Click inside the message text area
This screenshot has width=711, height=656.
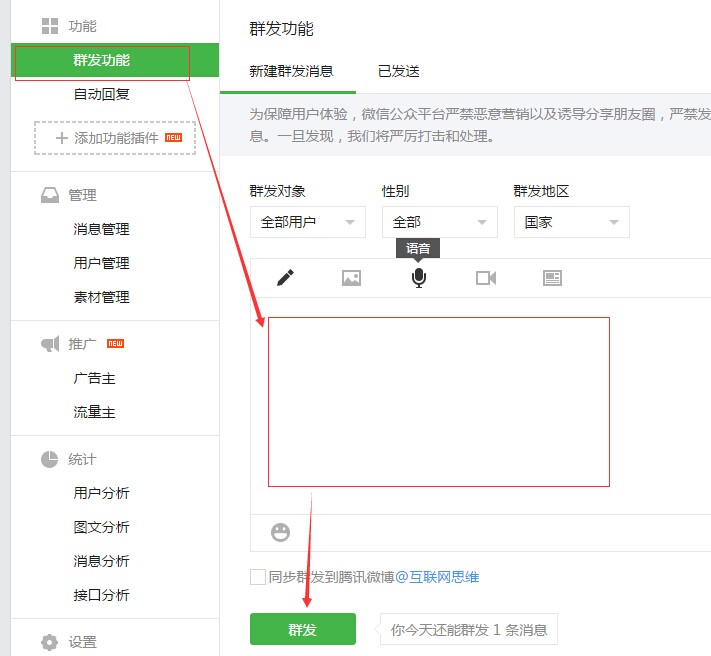point(438,402)
